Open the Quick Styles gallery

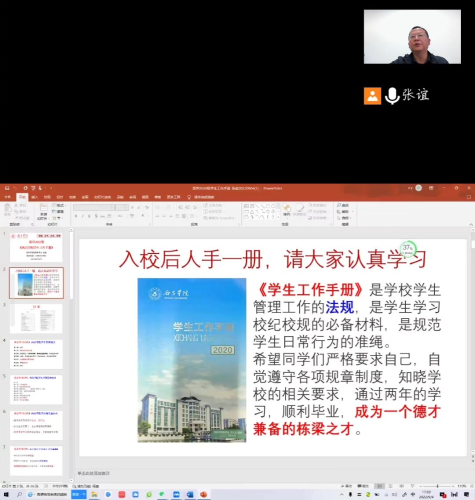click(299, 210)
